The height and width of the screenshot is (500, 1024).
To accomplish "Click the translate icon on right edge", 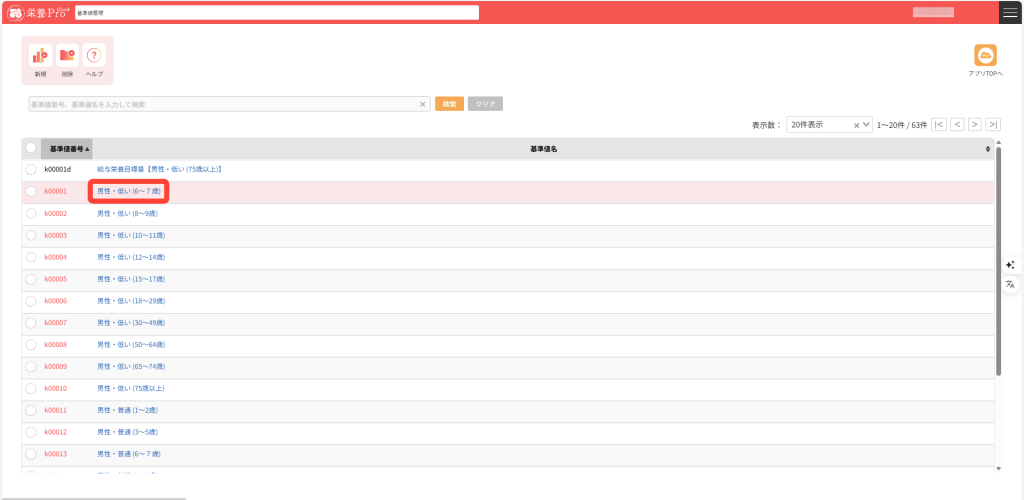I will point(1010,285).
